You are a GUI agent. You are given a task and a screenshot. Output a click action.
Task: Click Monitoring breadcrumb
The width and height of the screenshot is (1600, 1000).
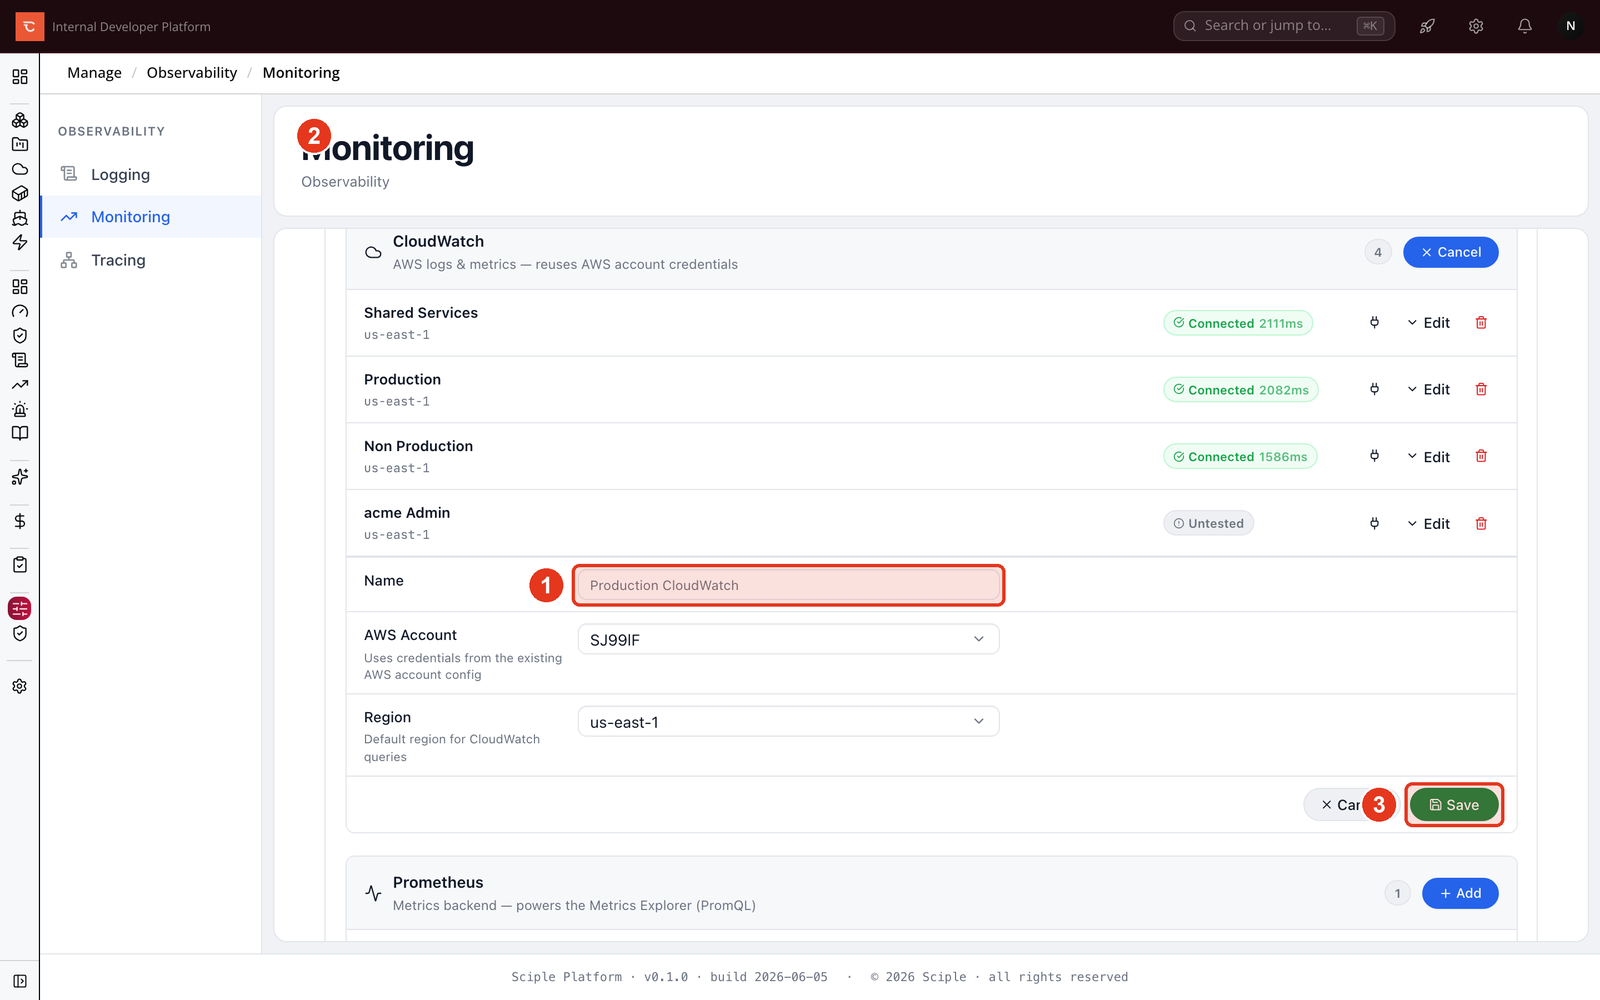301,73
